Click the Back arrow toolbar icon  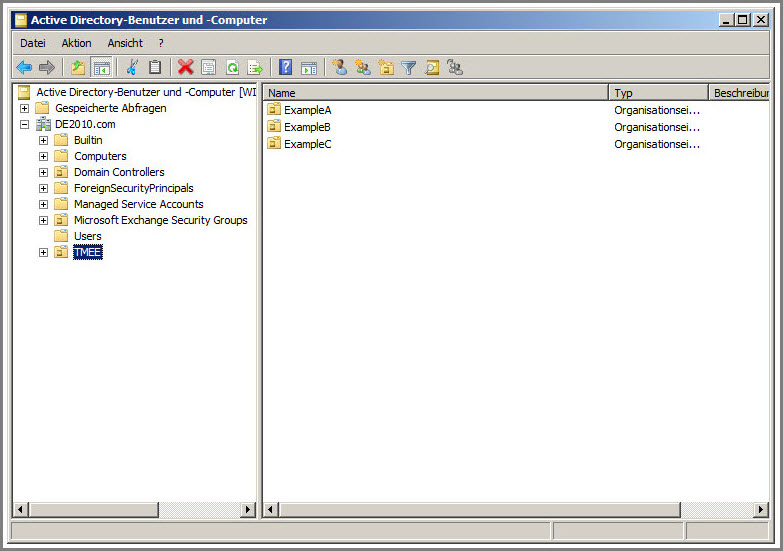coord(24,68)
